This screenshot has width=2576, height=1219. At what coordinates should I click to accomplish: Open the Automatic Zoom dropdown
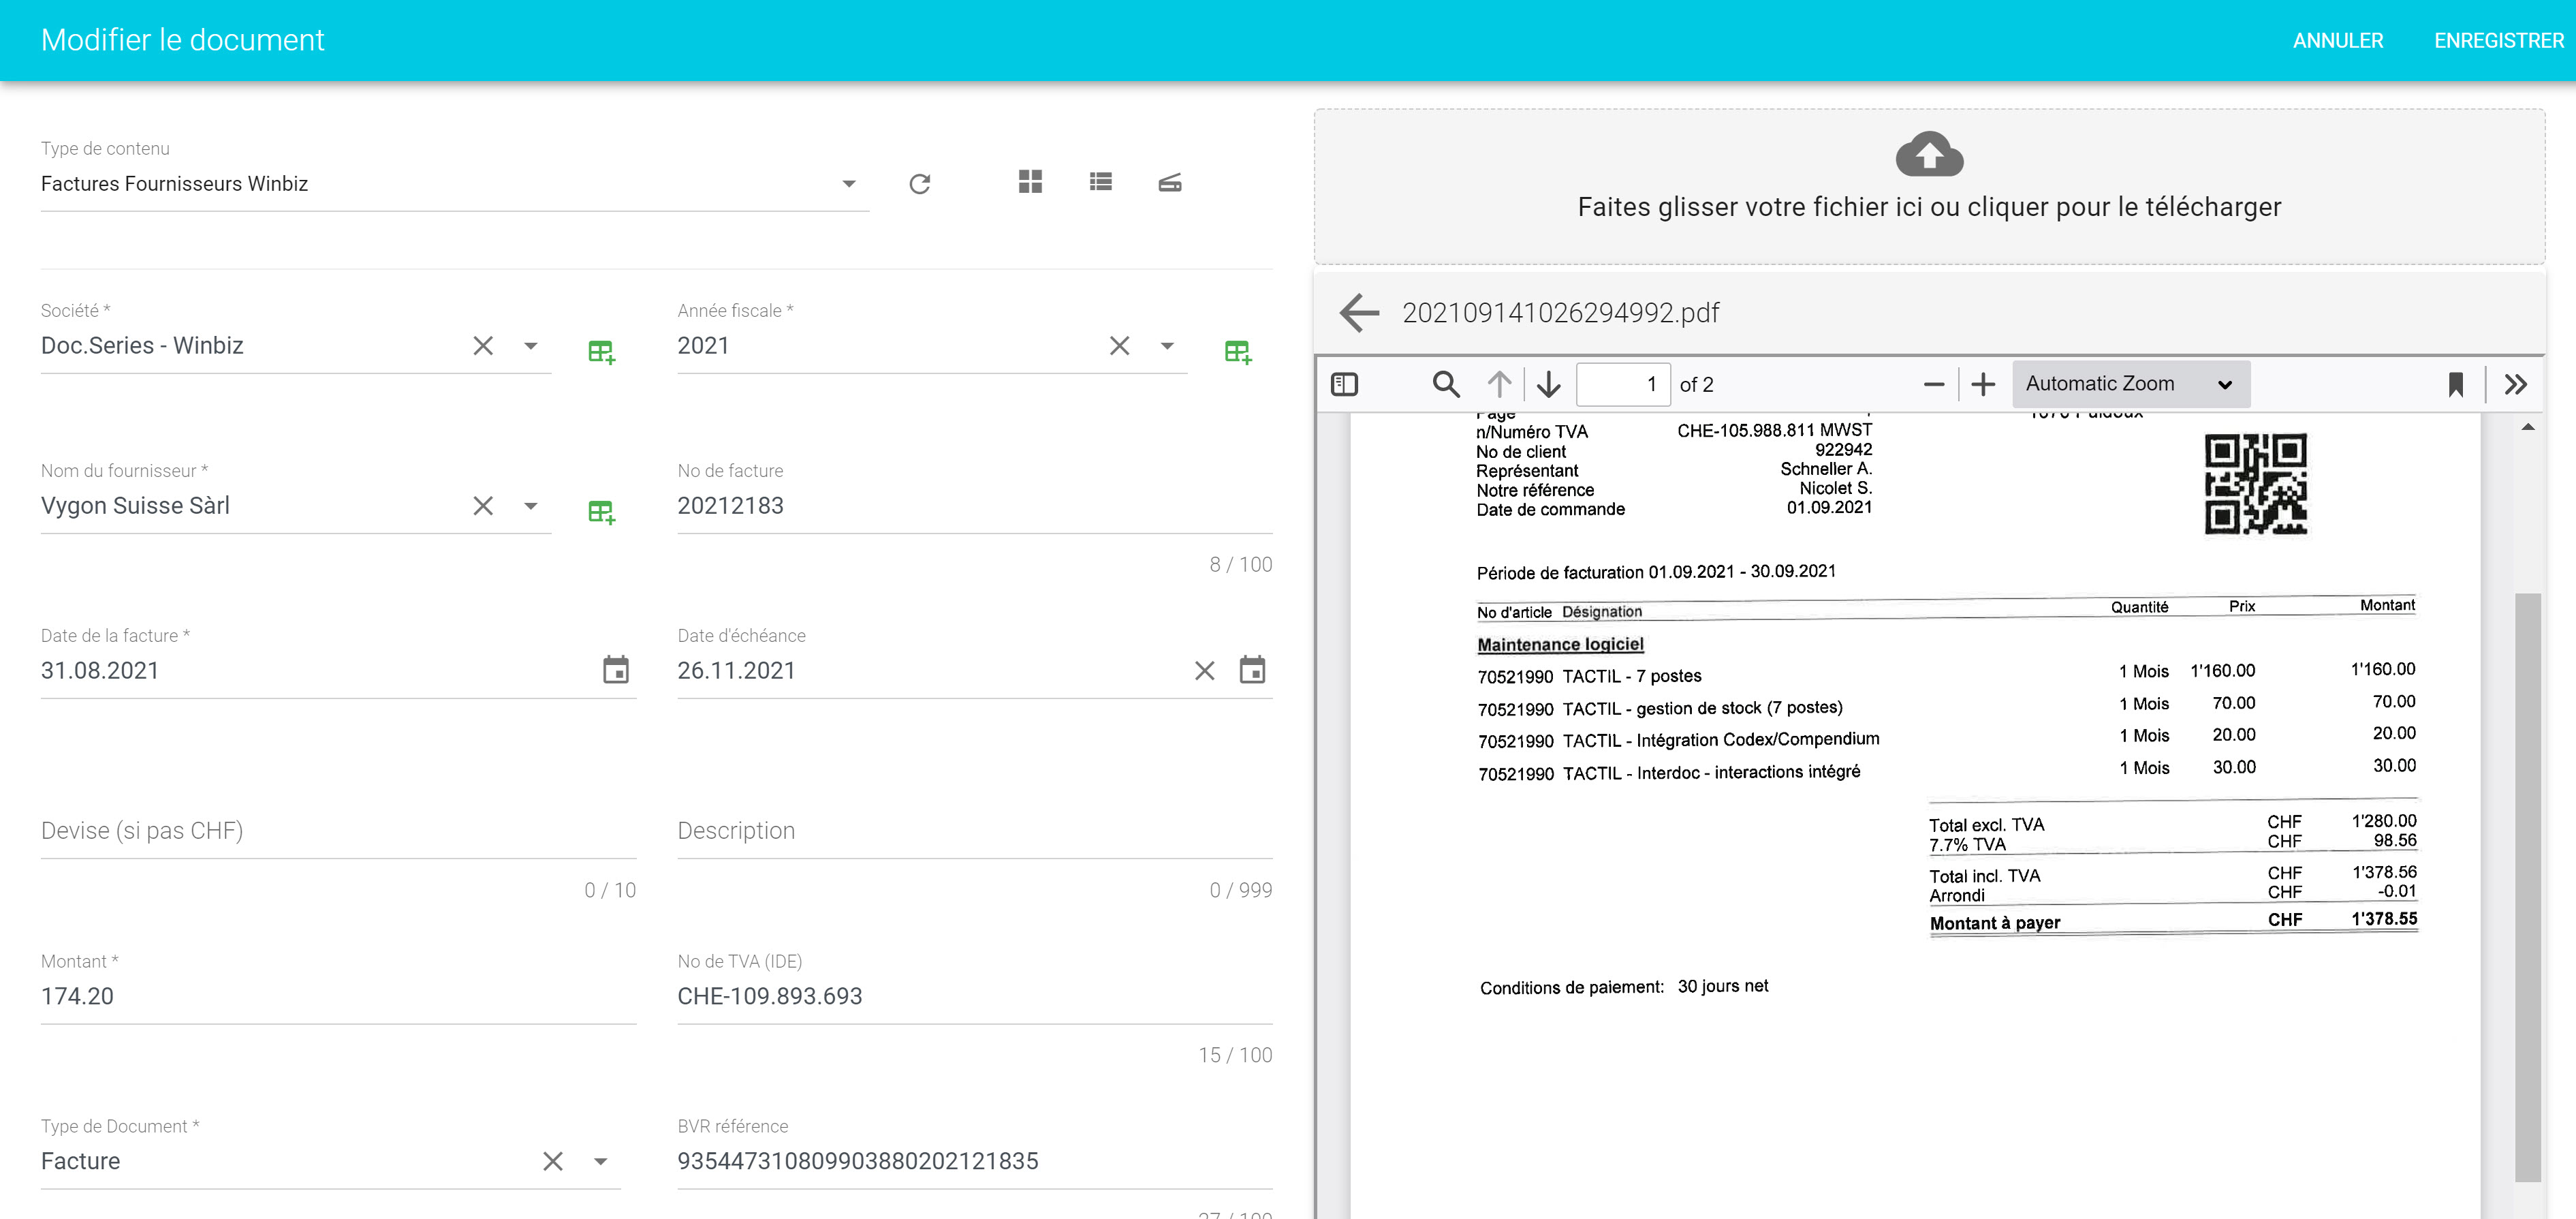click(x=2131, y=384)
